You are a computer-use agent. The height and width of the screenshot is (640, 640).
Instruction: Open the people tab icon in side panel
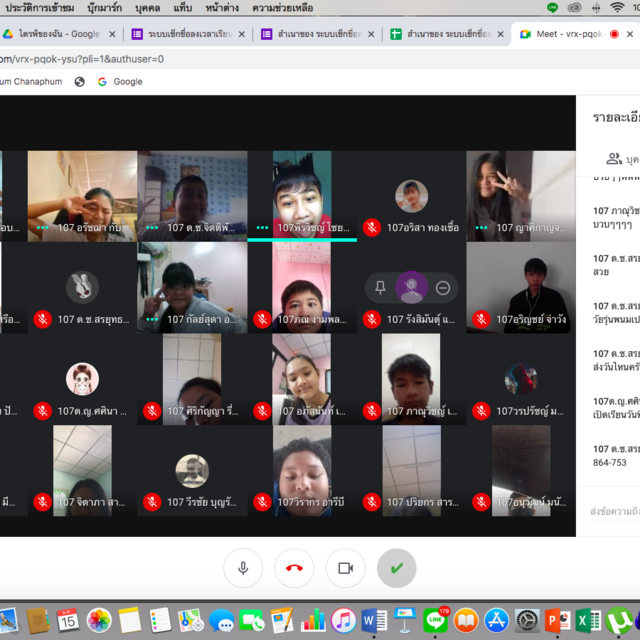614,159
